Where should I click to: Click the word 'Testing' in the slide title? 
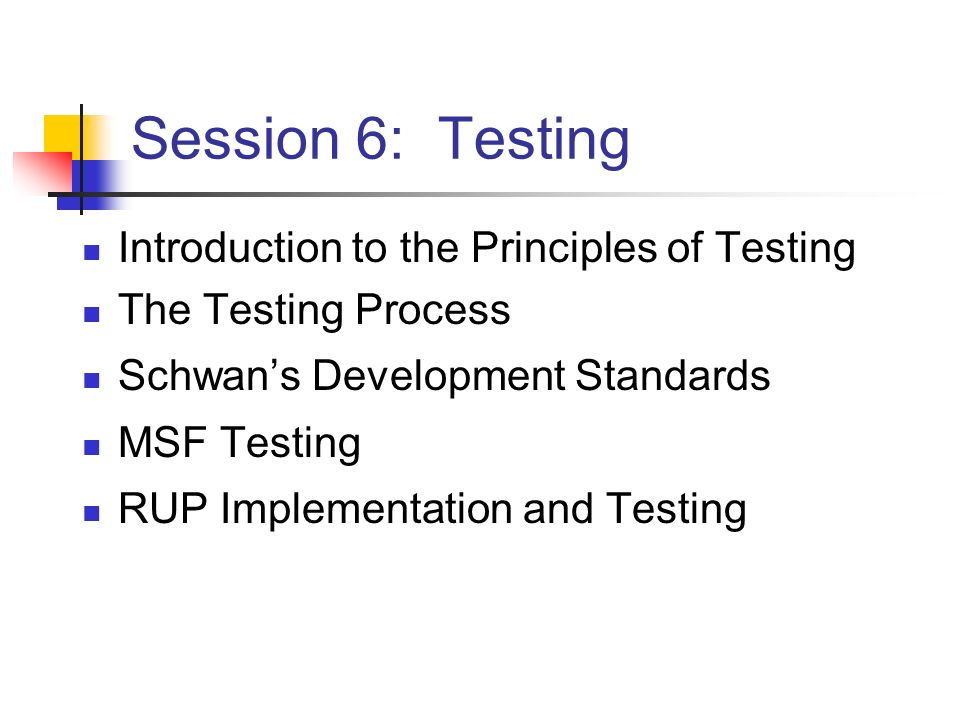[534, 141]
